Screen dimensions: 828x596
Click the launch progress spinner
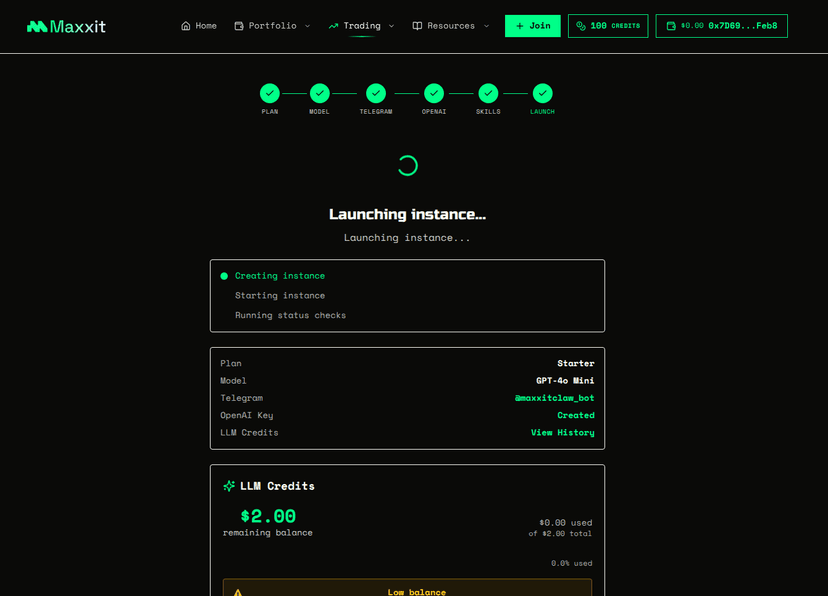click(x=407, y=165)
